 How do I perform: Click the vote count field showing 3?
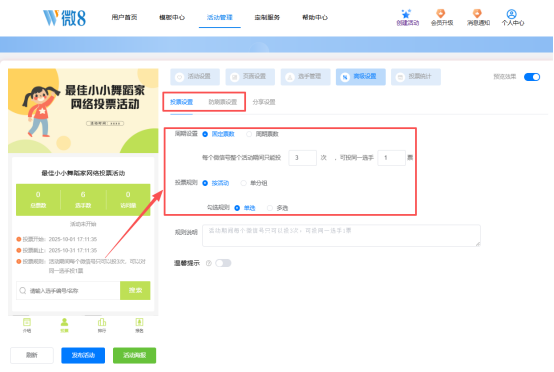tap(302, 158)
